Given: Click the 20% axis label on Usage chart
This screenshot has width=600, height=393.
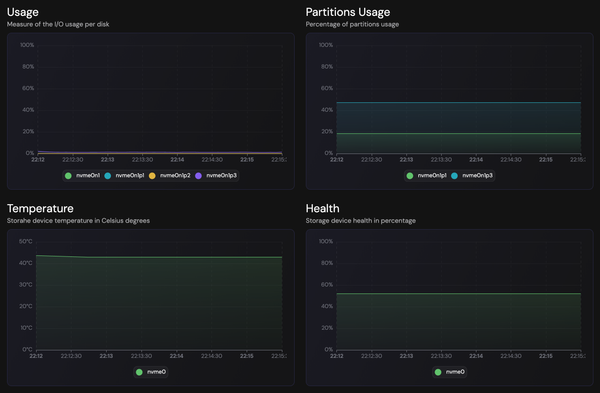Looking at the screenshot, I should 28,132.
